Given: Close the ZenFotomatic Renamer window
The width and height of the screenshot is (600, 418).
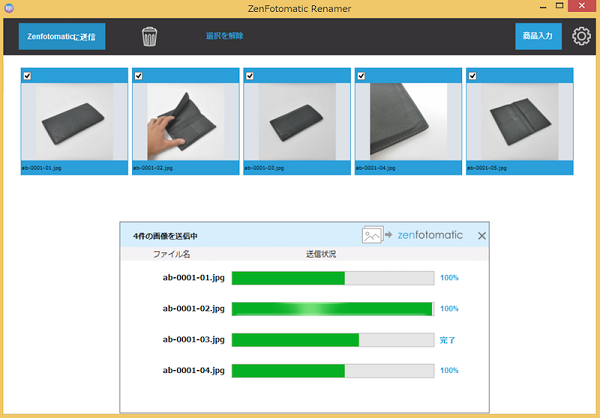Looking at the screenshot, I should 582,6.
